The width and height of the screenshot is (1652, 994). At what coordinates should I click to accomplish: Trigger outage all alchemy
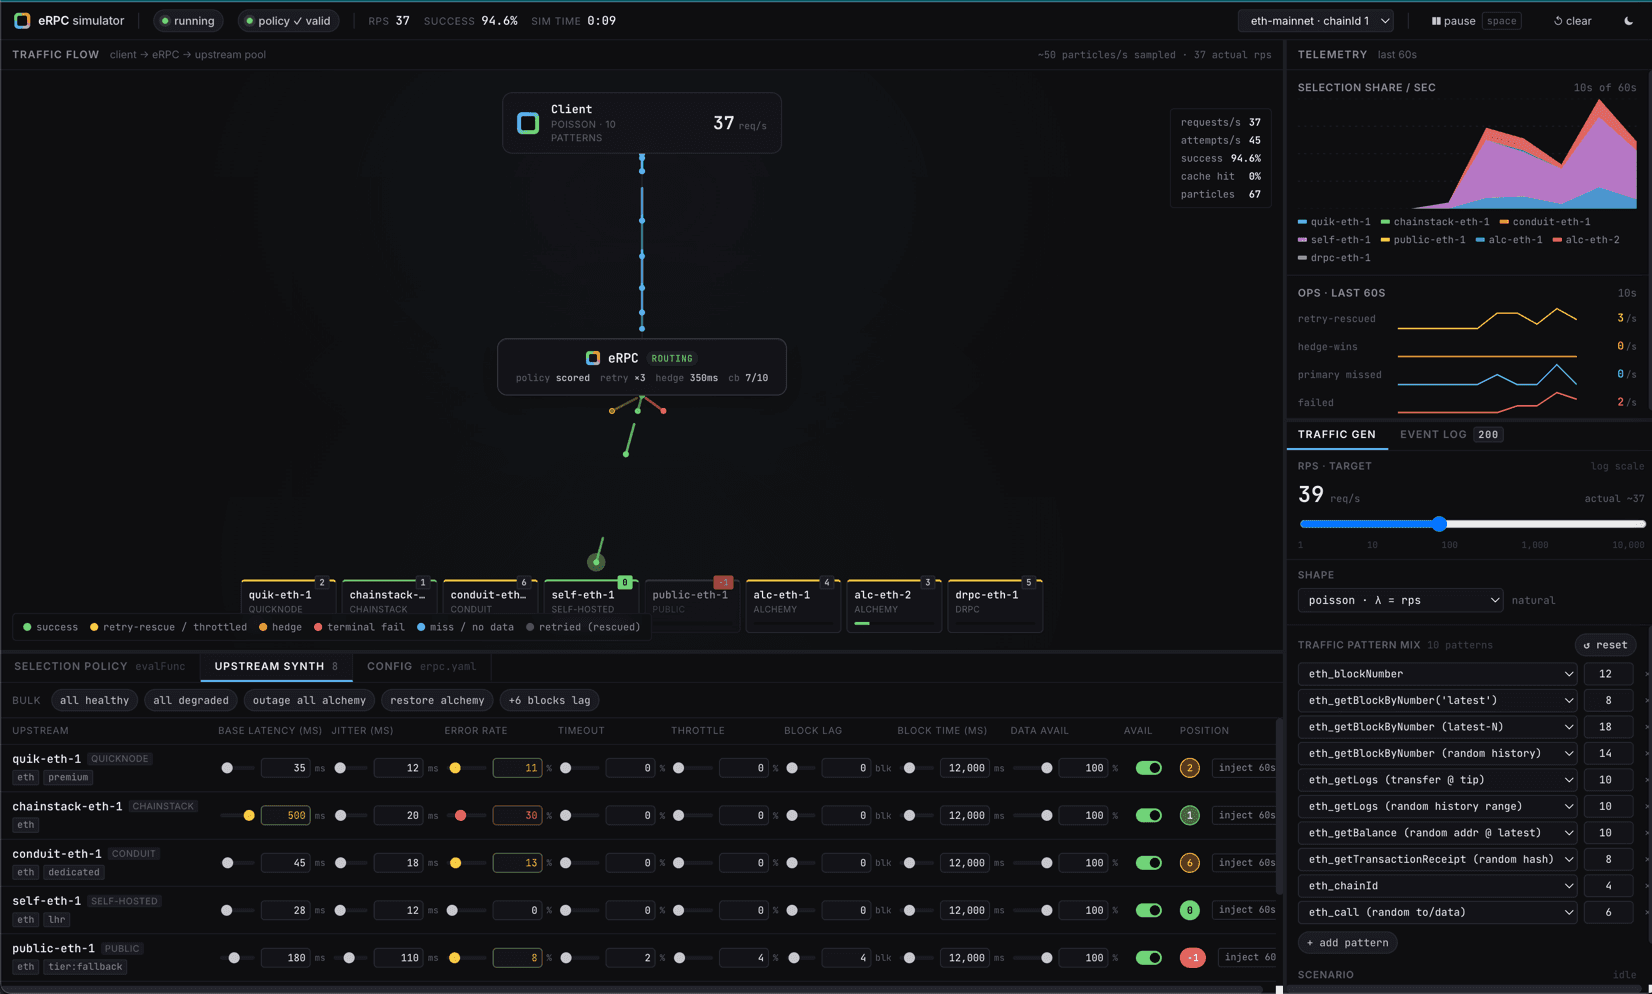pyautogui.click(x=309, y=700)
